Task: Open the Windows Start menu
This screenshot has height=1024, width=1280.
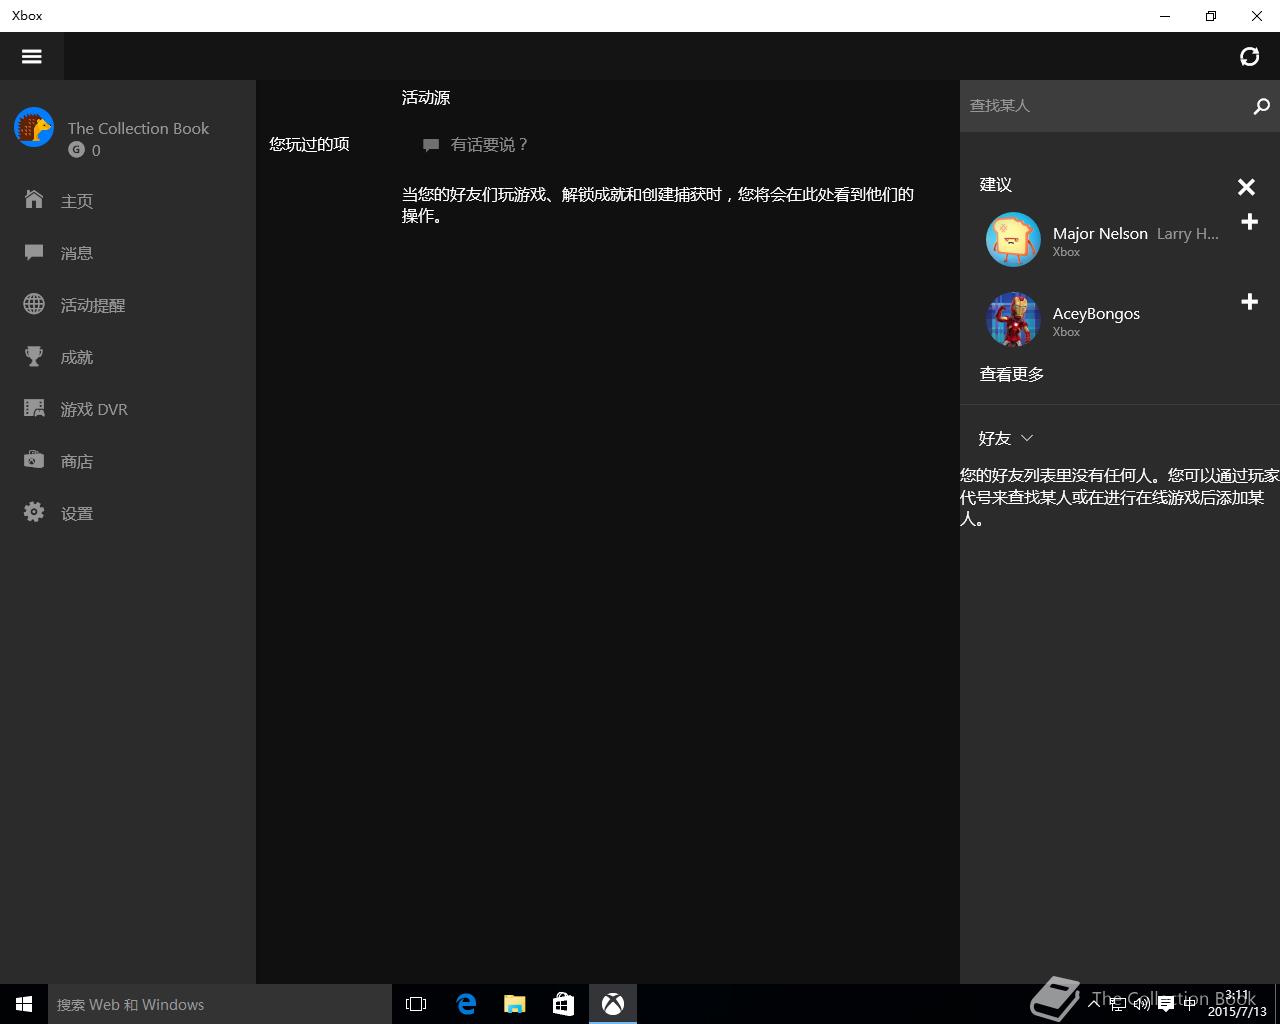Action: pos(24,1004)
